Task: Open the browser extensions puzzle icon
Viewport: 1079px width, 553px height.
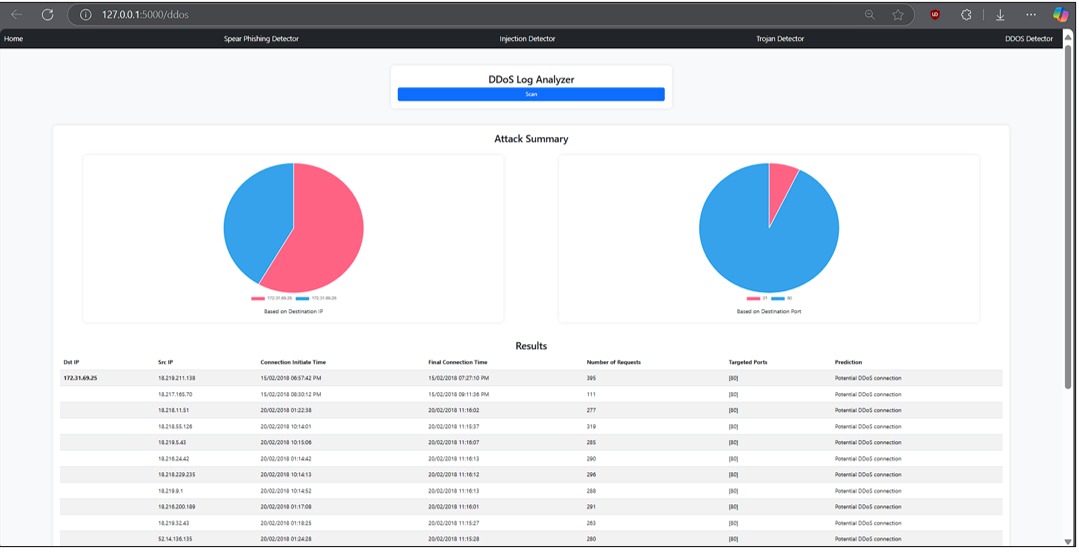Action: (966, 14)
